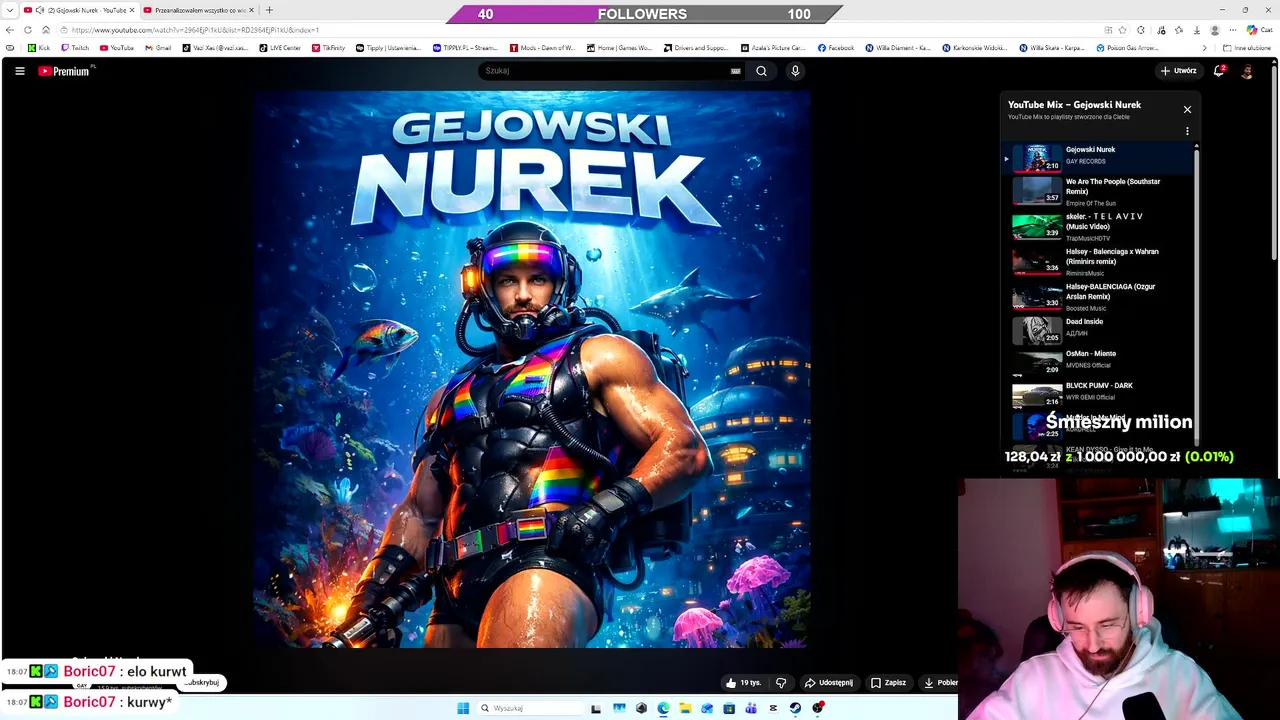Open the Poison Gas Arrow bookmark

pyautogui.click(x=1127, y=48)
